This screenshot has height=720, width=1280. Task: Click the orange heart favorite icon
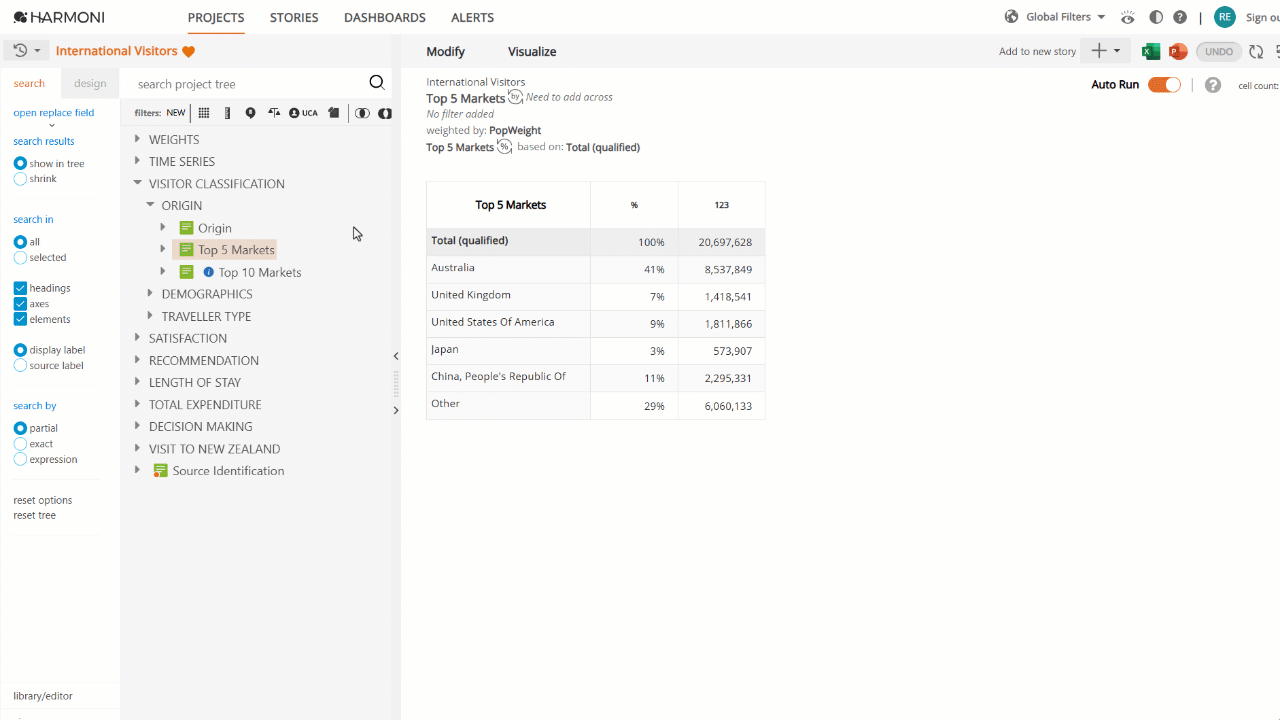[x=189, y=51]
